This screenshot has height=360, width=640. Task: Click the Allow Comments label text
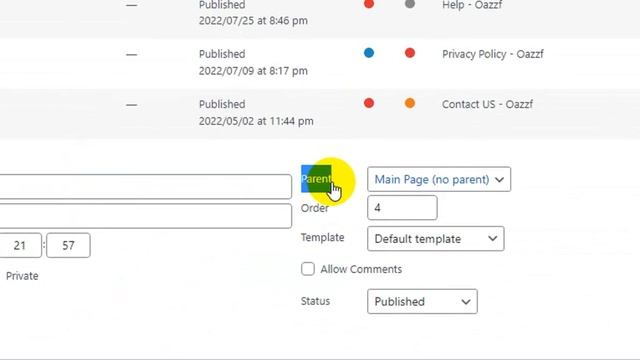click(361, 269)
